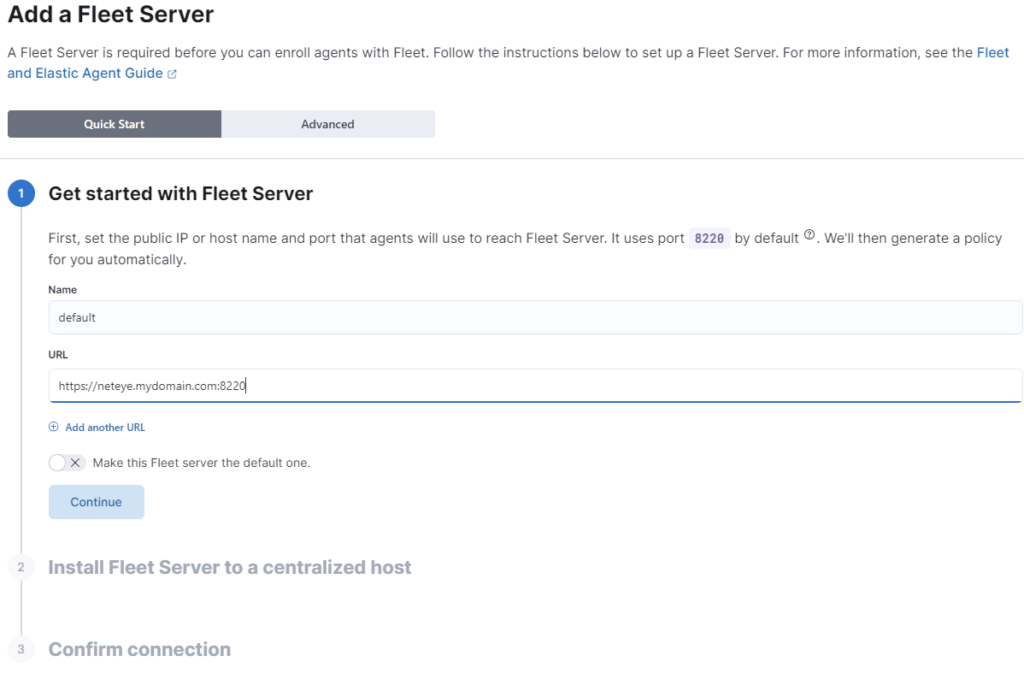Click the plus icon beside Add another URL
1024x697 pixels.
54,427
